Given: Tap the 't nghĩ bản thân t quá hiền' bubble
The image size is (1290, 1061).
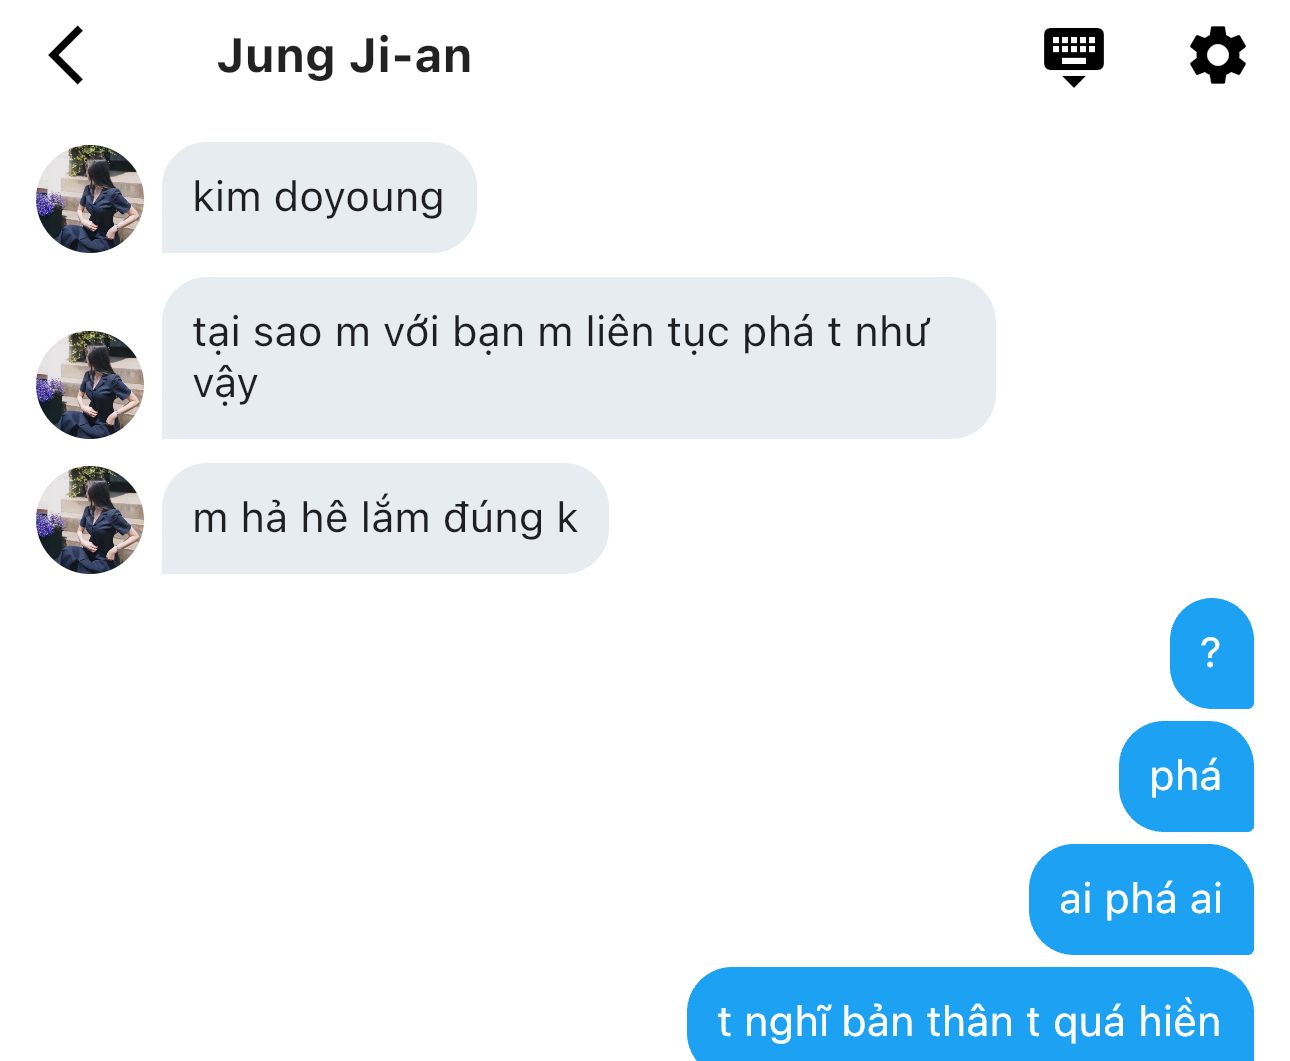Looking at the screenshot, I should coord(970,1015).
